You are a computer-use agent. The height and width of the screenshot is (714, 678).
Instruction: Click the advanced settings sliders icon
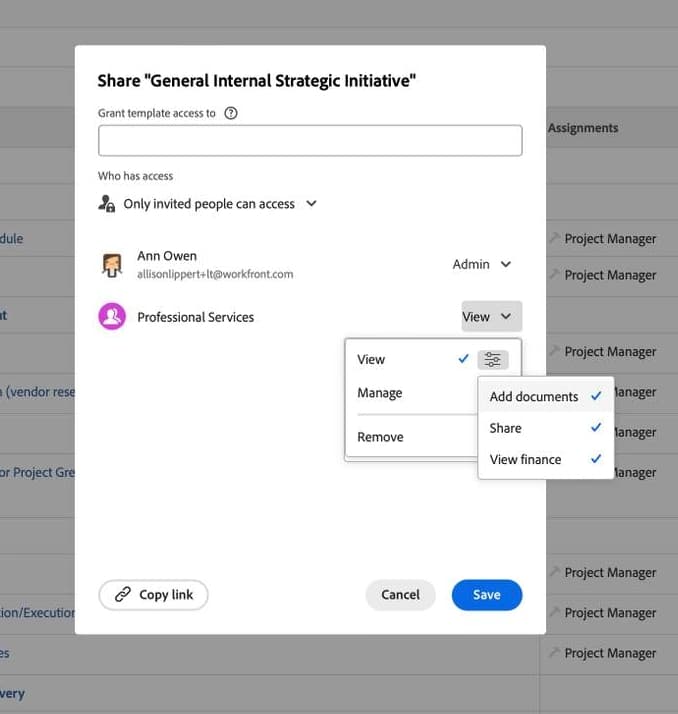pos(493,360)
